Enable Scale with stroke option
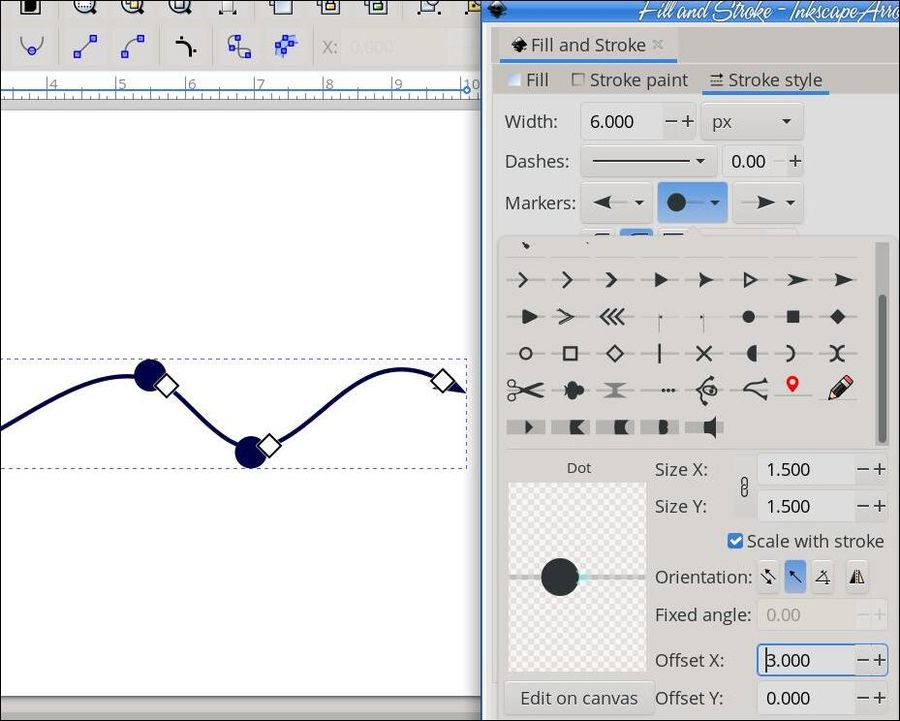This screenshot has width=900, height=721. pos(735,541)
